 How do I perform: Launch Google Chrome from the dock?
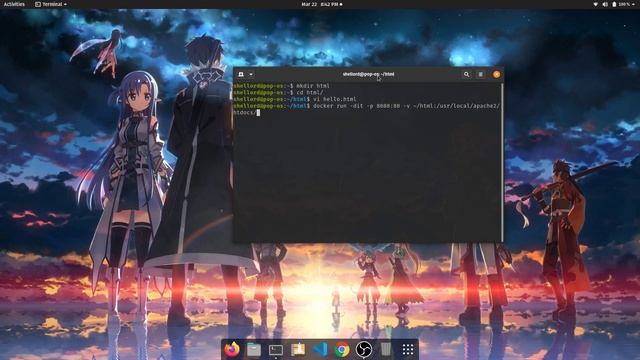(x=342, y=349)
